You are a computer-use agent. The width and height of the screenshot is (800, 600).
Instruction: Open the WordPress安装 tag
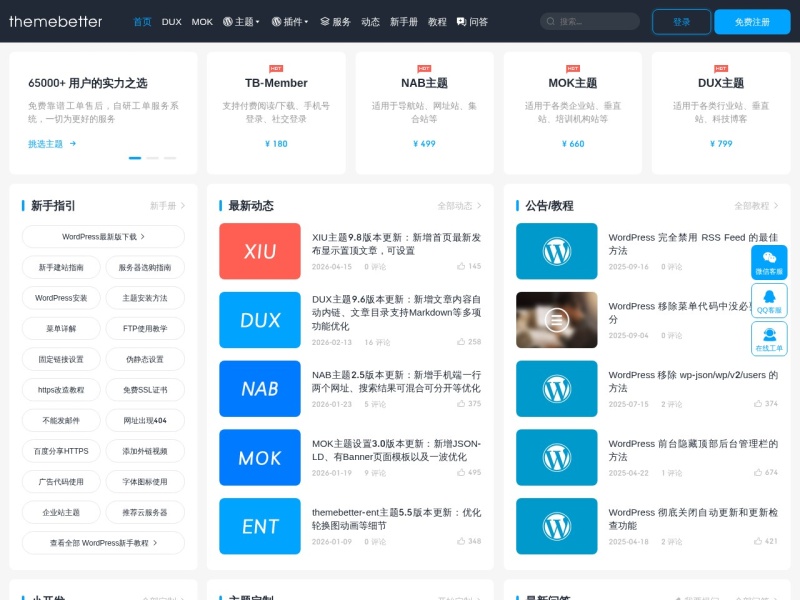61,298
